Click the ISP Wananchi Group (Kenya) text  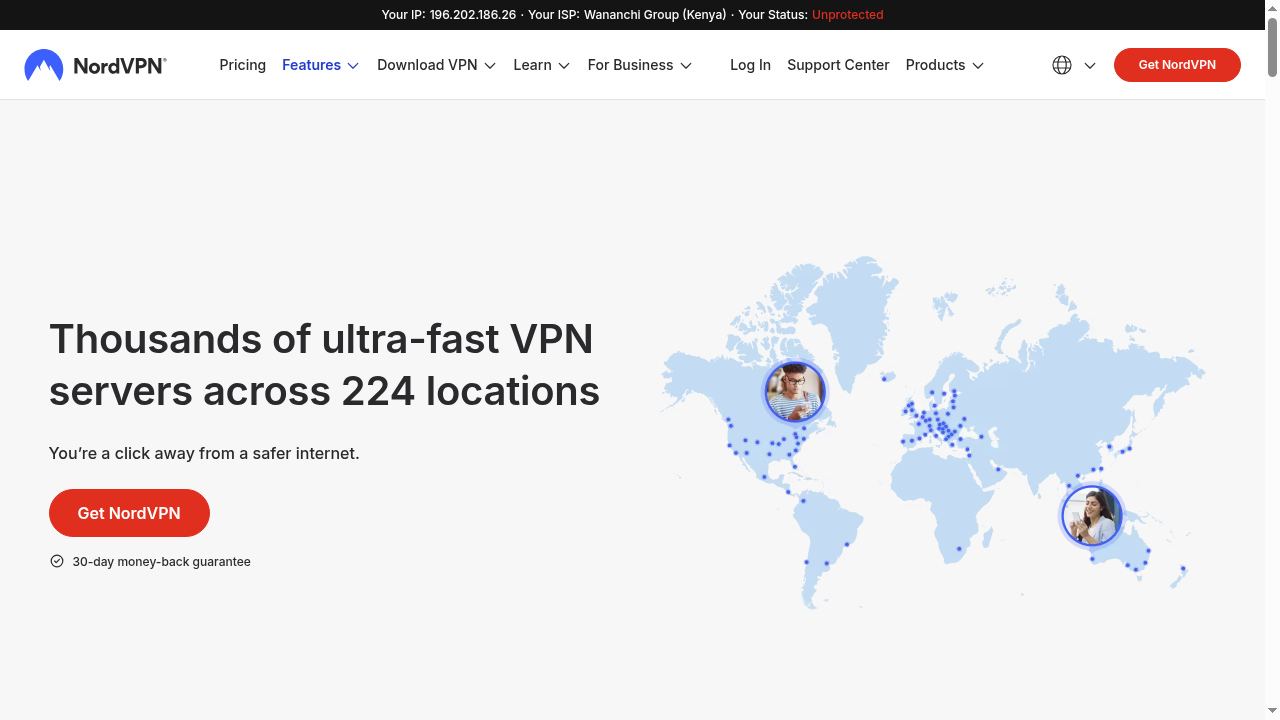point(655,15)
